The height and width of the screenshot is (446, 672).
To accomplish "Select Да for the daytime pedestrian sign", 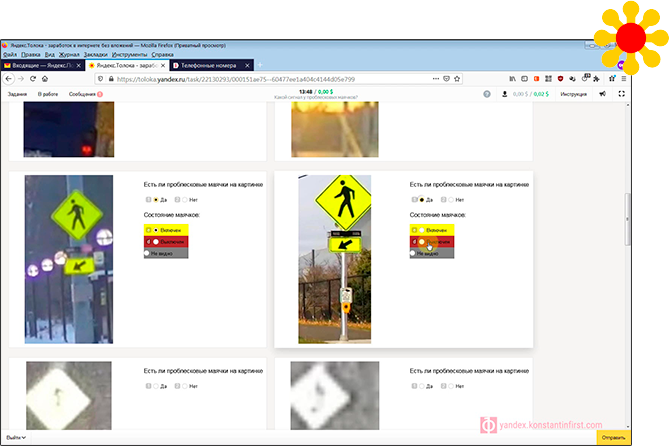I will [x=422, y=200].
